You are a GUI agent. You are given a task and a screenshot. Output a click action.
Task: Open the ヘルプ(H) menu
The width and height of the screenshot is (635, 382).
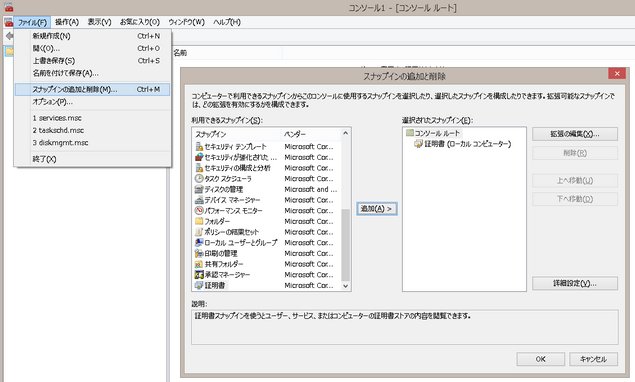pyautogui.click(x=227, y=22)
